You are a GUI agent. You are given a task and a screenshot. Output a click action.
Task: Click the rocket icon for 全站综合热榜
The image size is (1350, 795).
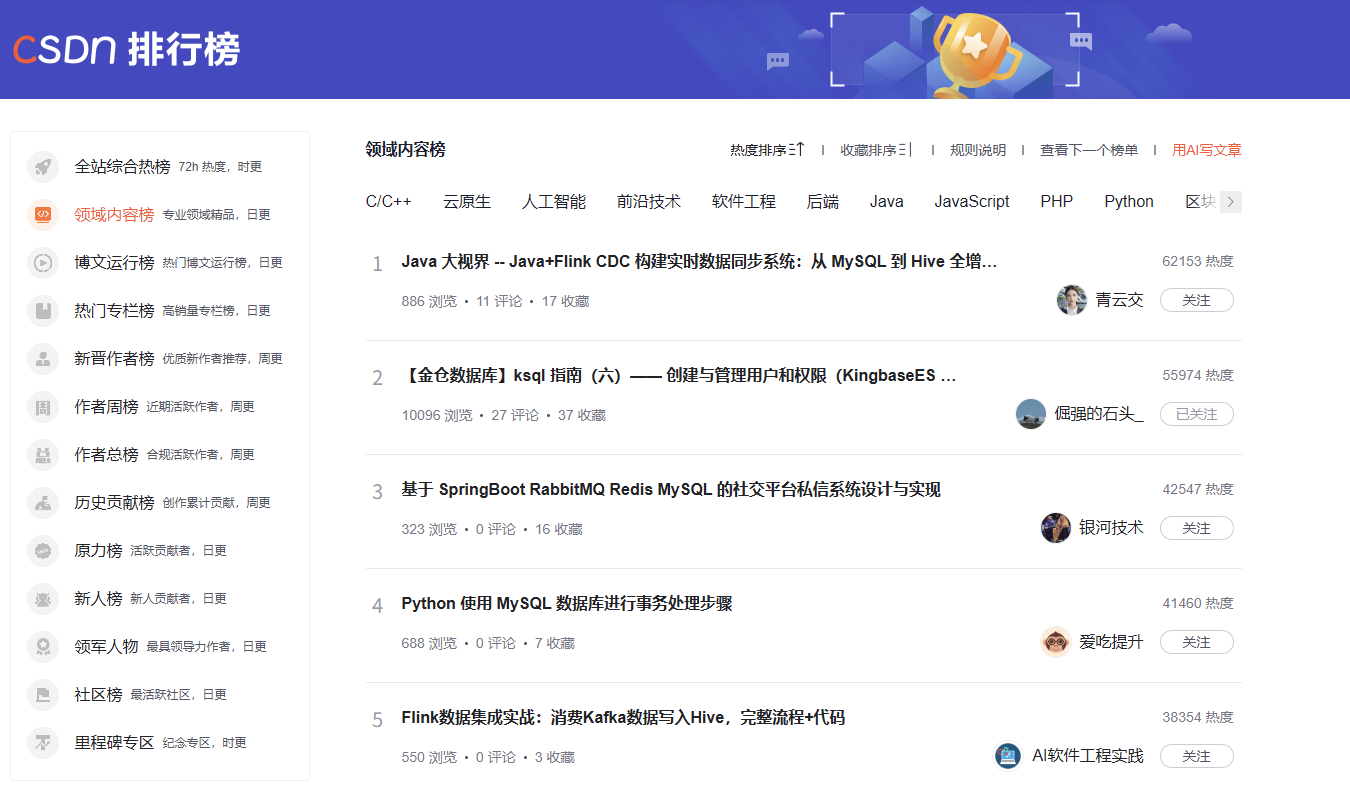pos(43,167)
